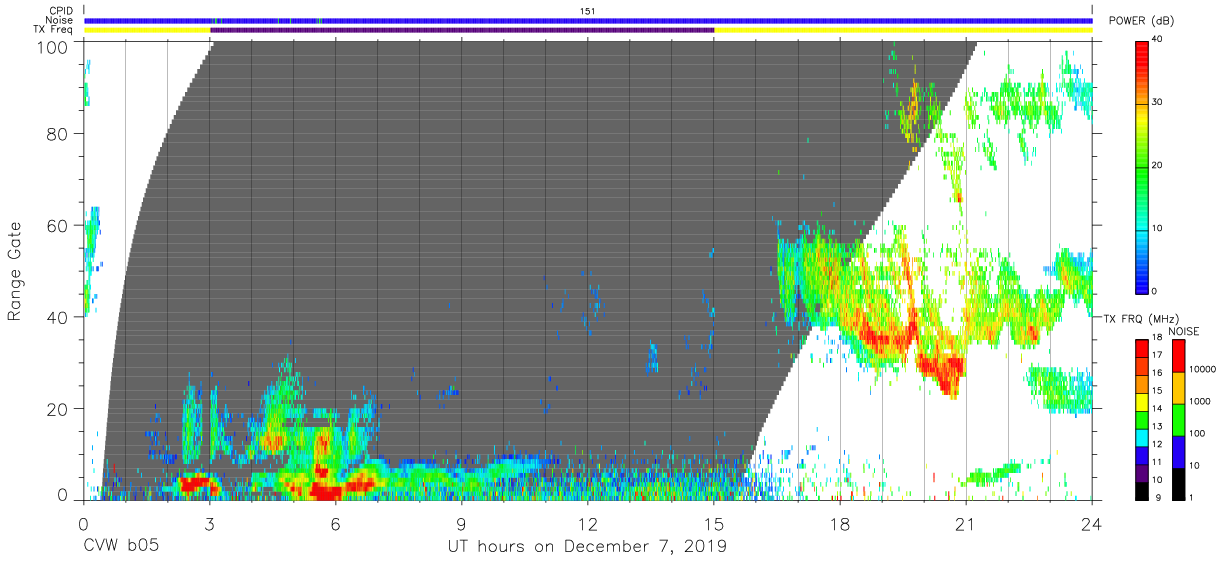Click the blue bottom of the POWER color bar
1228x567 pixels.
1141,283
